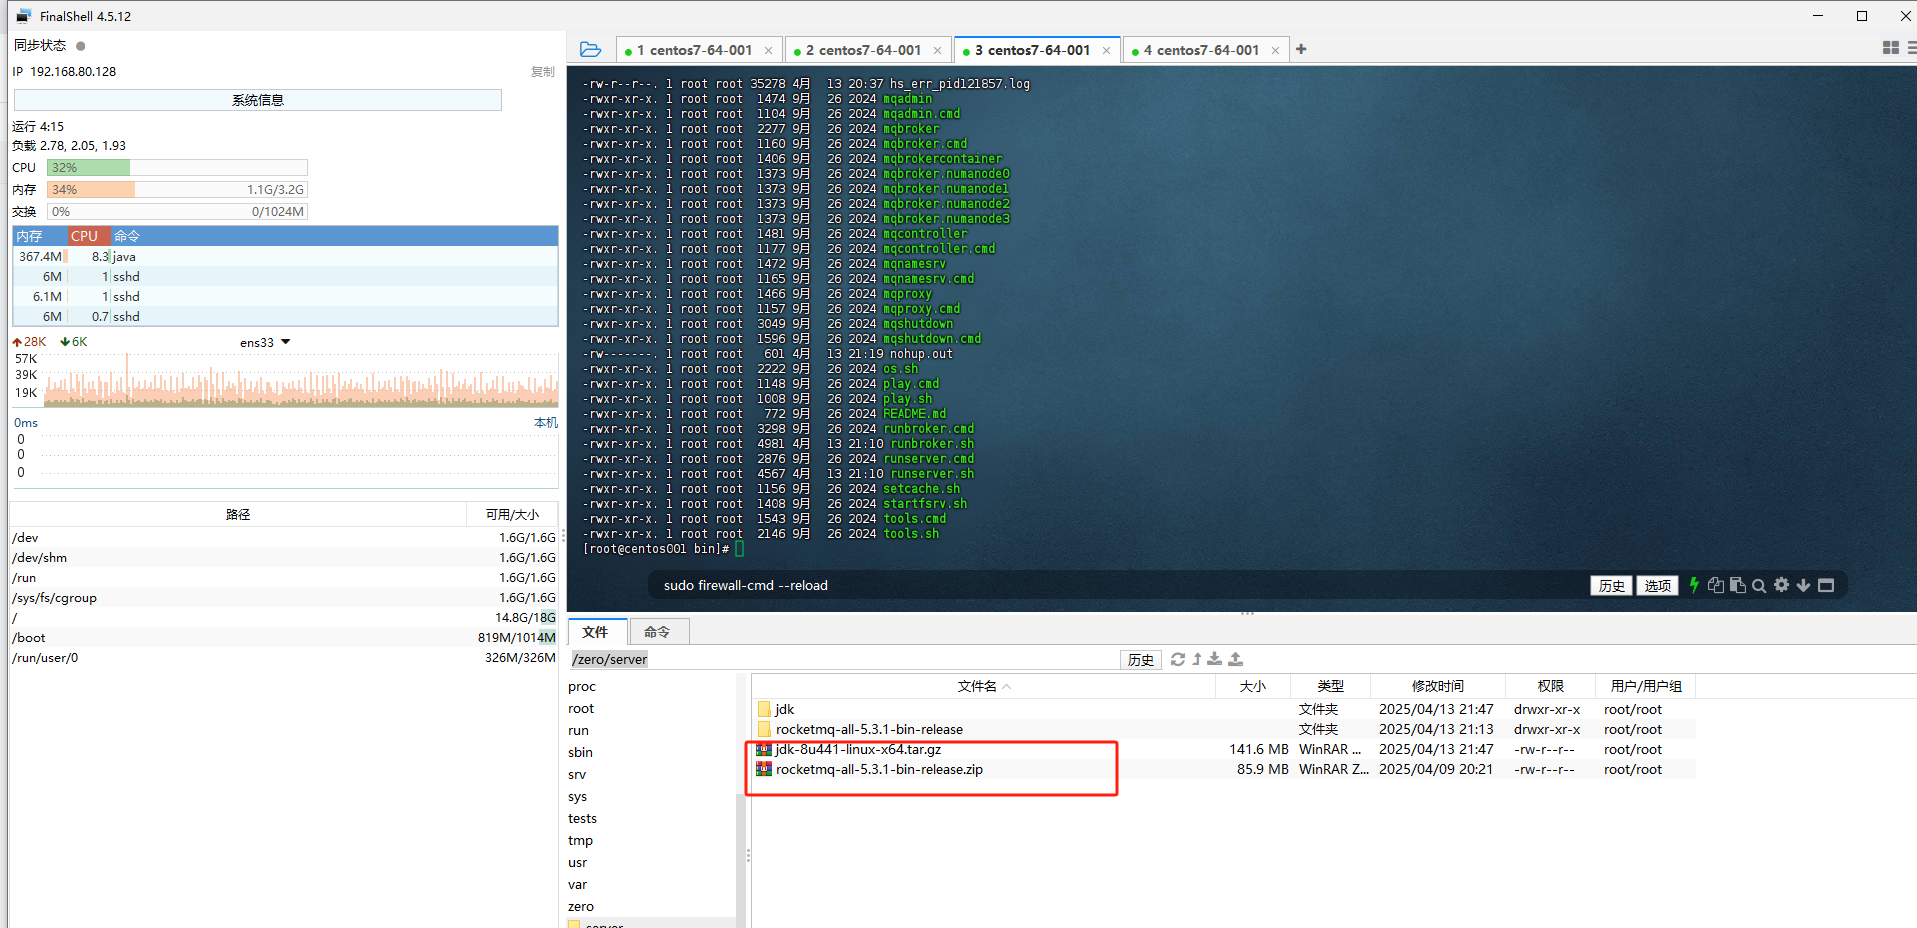
Task: Sort processes by 命令 column header
Action: [x=334, y=236]
